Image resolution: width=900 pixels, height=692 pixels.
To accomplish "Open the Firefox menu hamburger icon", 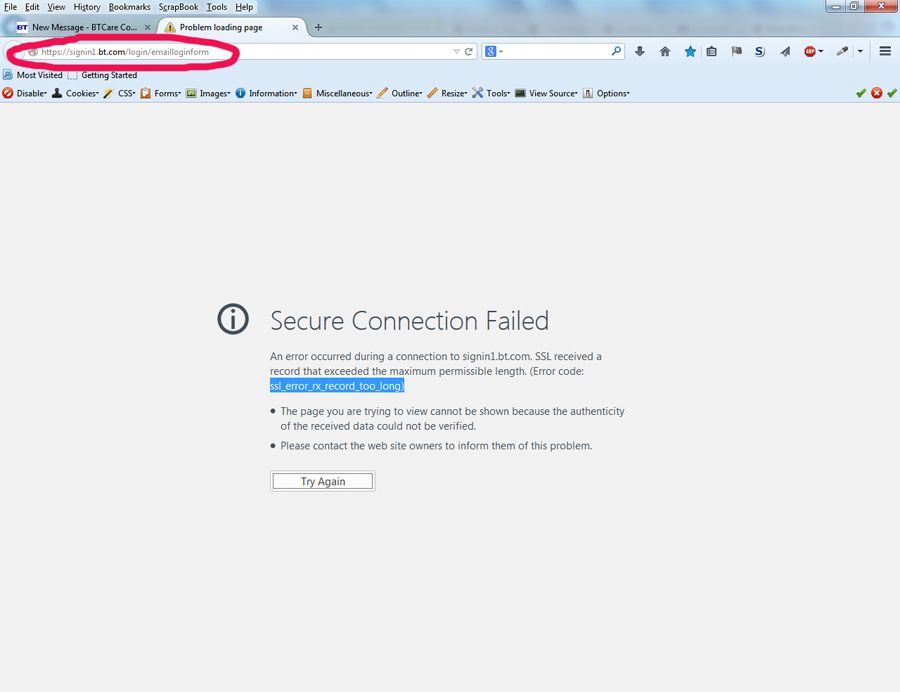I will pyautogui.click(x=884, y=51).
